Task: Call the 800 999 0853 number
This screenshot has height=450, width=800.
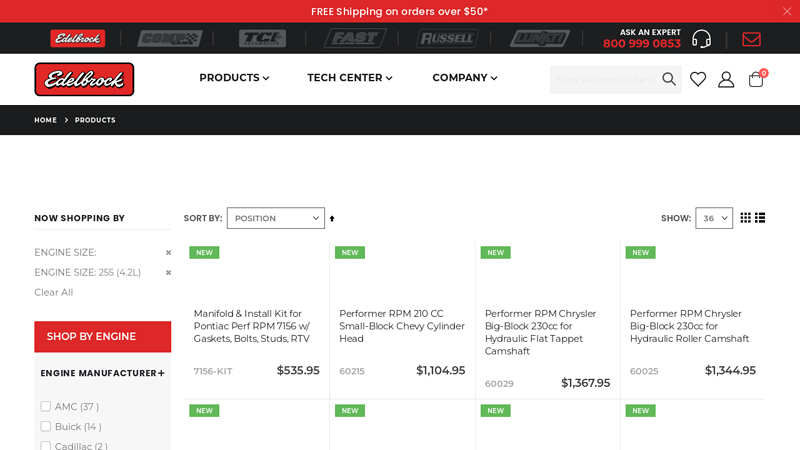Action: 641,44
